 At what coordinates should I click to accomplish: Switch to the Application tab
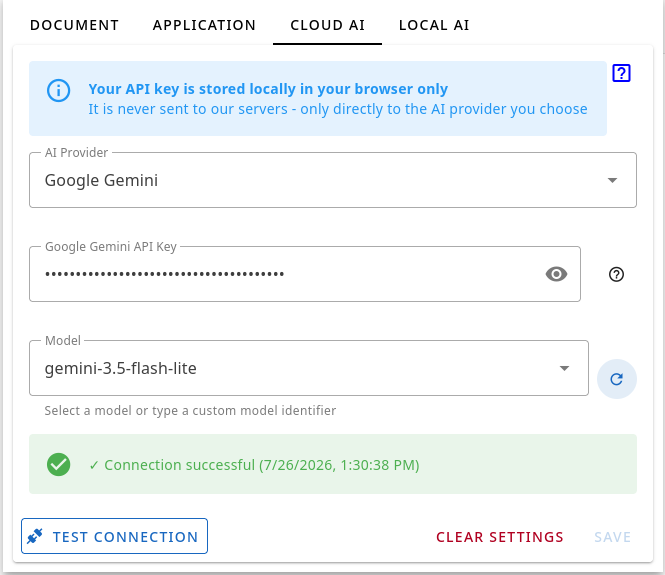tap(204, 25)
